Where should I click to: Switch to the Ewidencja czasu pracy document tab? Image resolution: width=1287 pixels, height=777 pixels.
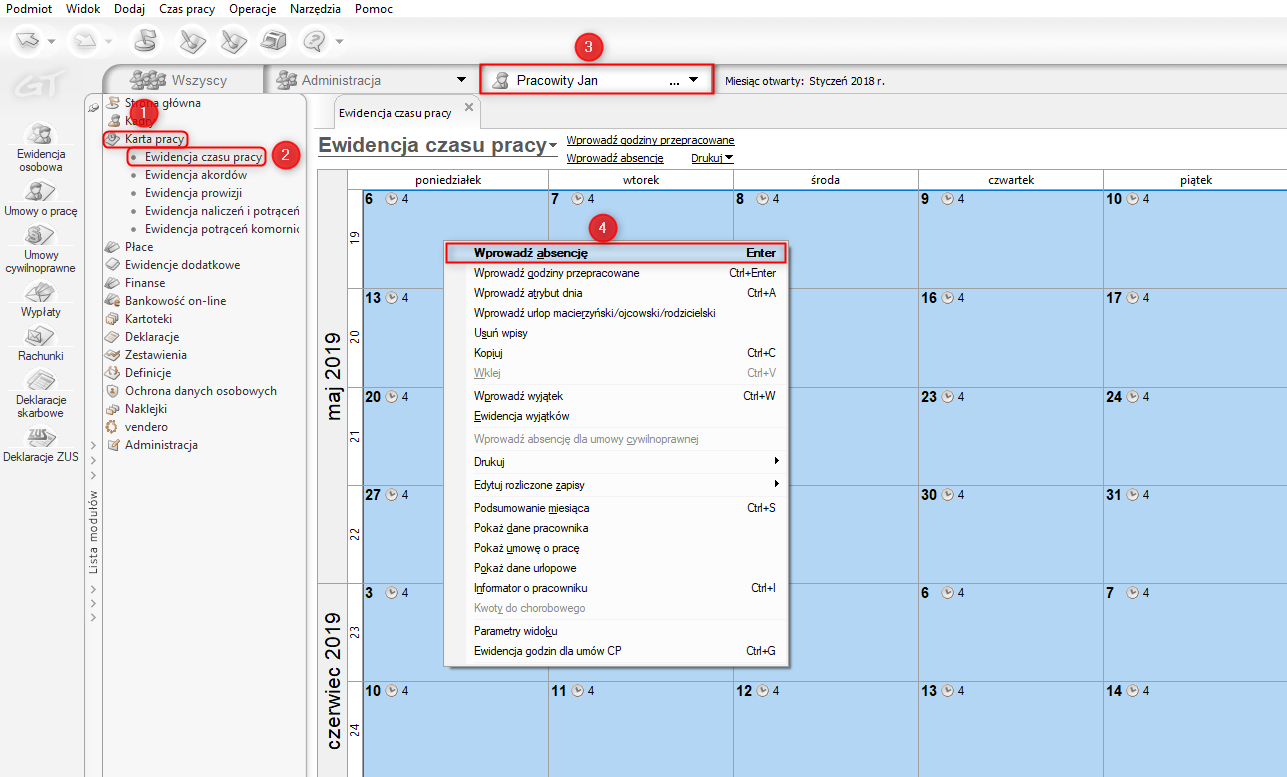(x=395, y=113)
